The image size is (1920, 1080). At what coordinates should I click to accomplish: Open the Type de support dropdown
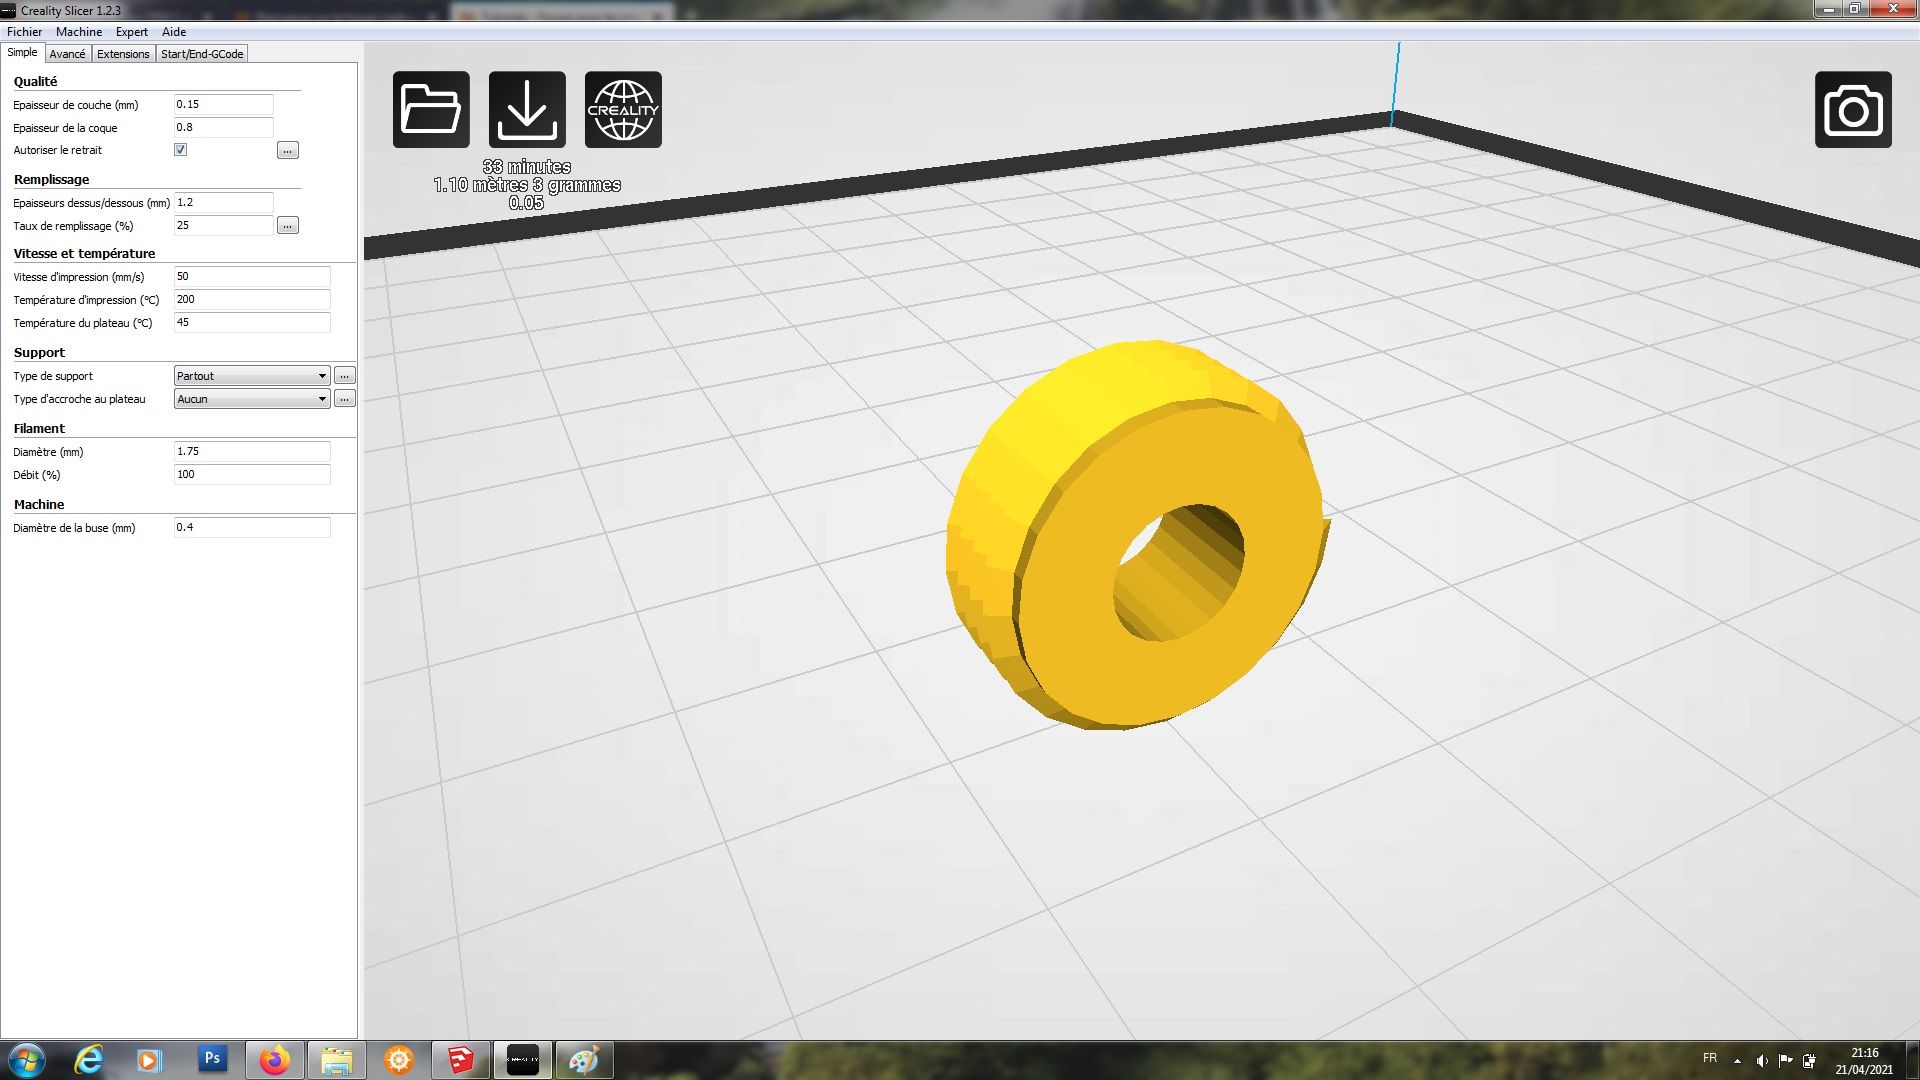[251, 376]
